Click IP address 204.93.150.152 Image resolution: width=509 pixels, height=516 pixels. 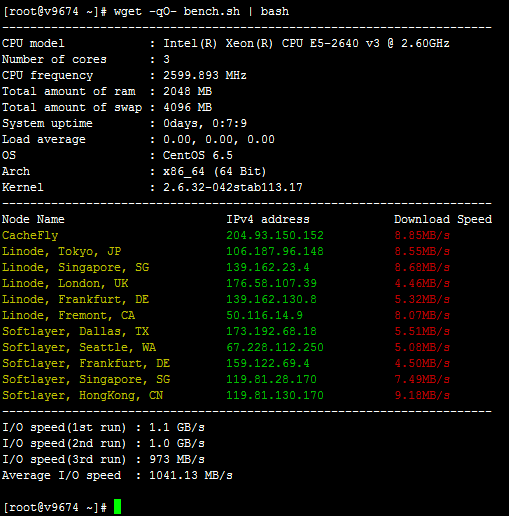pos(275,235)
